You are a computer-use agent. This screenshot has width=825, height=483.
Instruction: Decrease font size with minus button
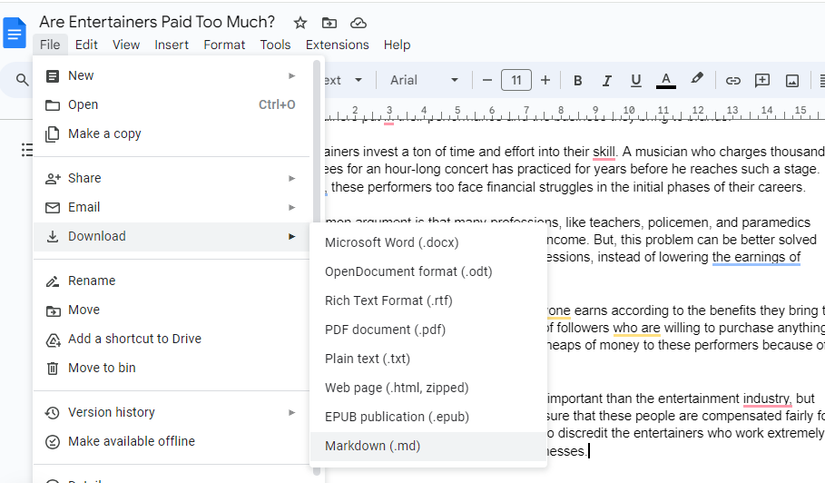pos(487,80)
